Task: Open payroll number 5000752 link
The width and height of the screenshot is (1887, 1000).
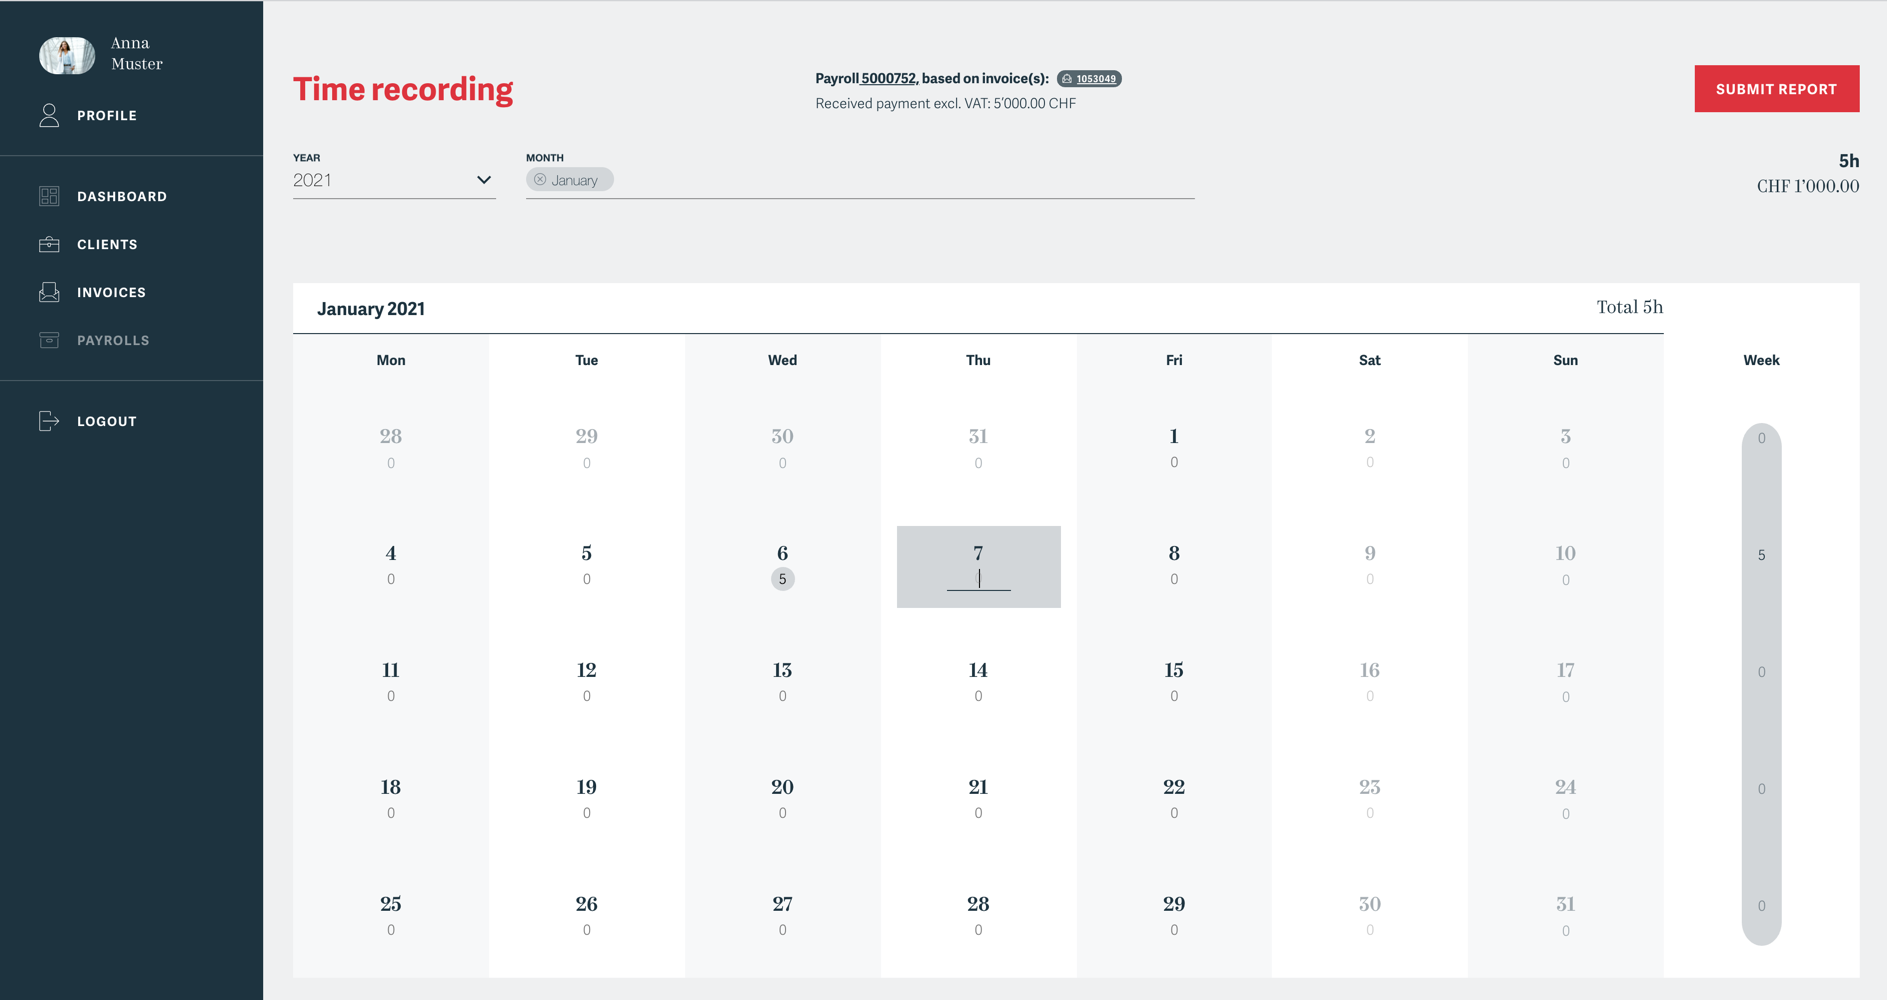Action: (888, 78)
